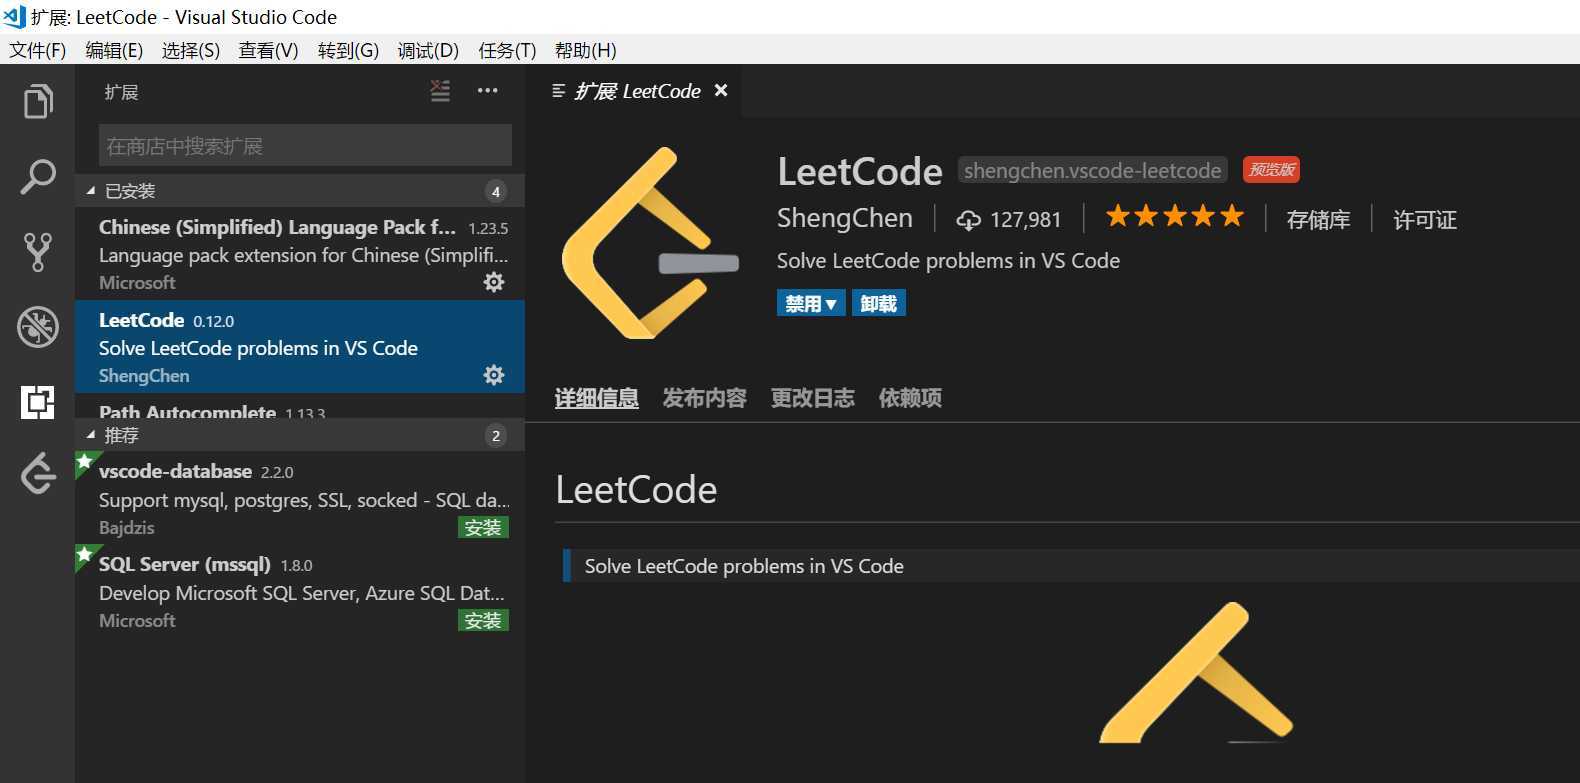Image resolution: width=1580 pixels, height=783 pixels.
Task: Open the 任务(T) menu
Action: point(507,50)
